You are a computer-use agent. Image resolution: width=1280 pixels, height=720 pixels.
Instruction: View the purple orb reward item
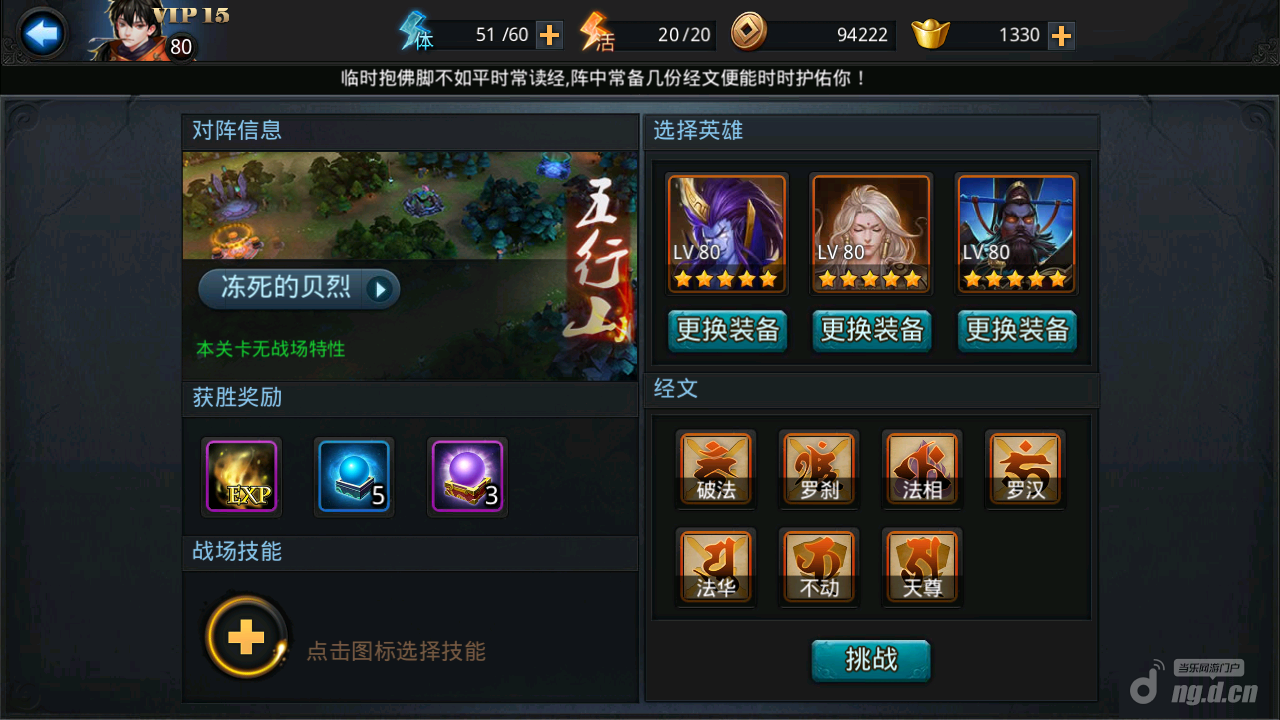pos(467,476)
